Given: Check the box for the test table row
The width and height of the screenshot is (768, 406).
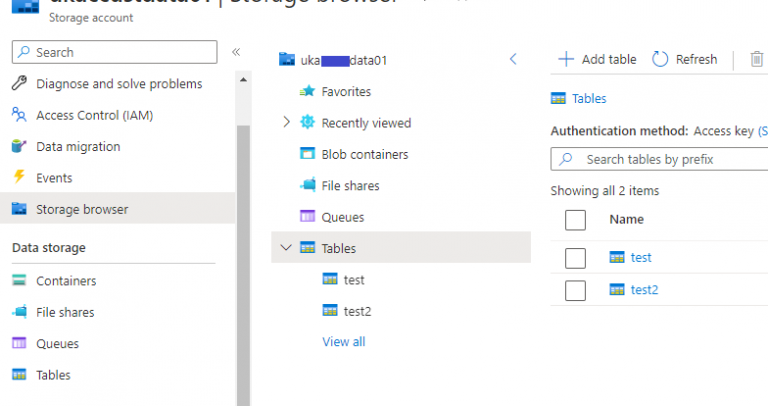Looking at the screenshot, I should pyautogui.click(x=575, y=258).
